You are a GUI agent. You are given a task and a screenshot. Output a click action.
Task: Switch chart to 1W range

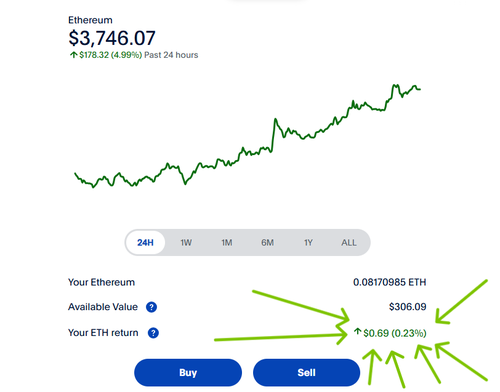(186, 242)
